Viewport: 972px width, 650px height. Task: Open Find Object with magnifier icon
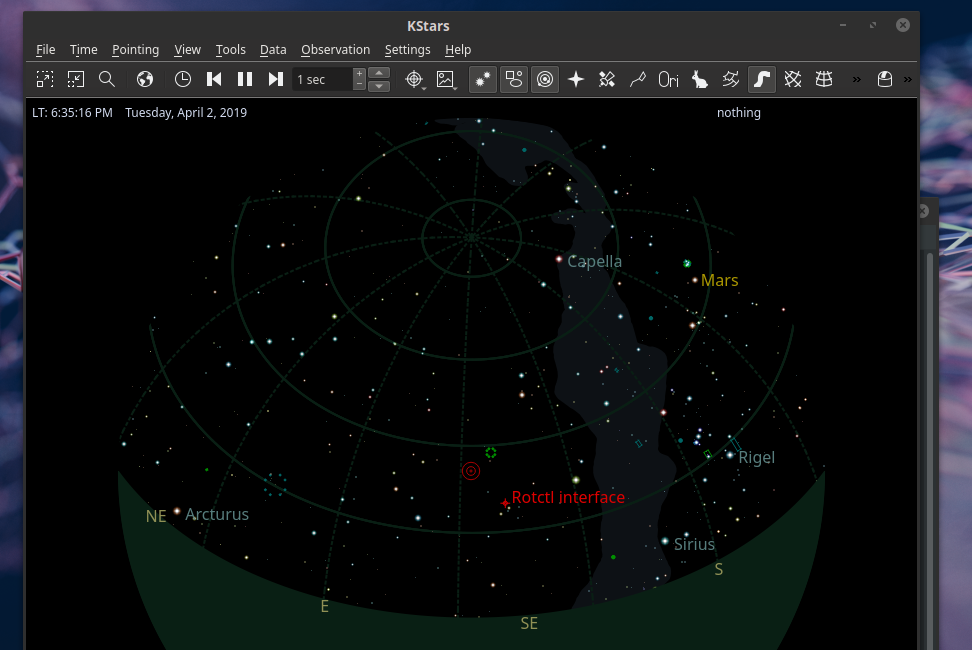tap(107, 79)
